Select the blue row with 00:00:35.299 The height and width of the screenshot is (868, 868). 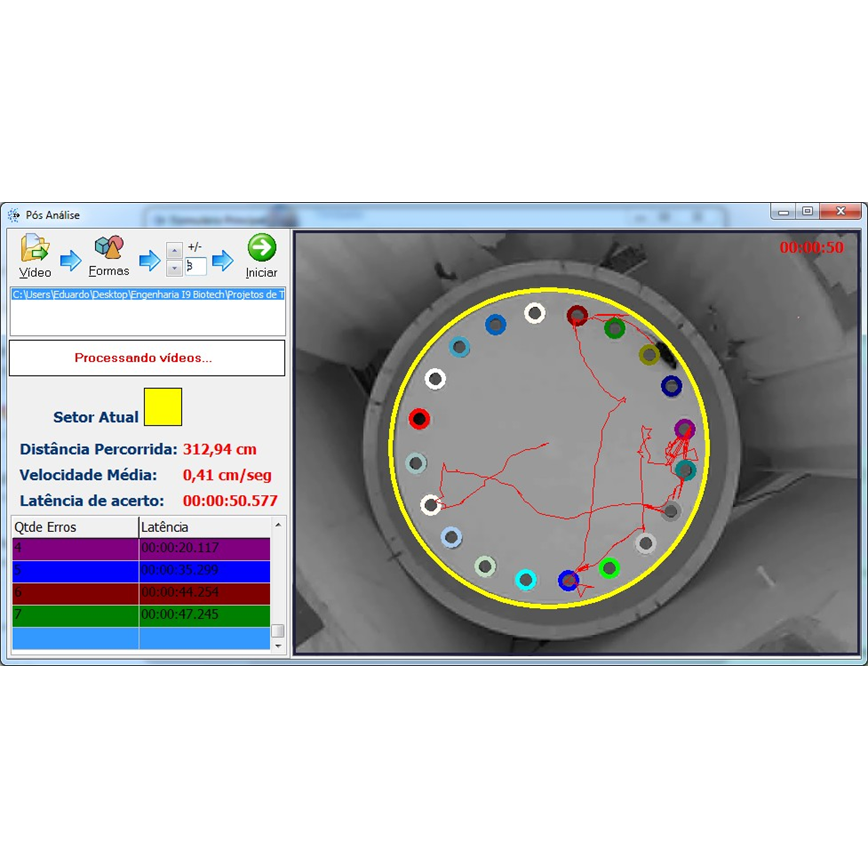click(140, 570)
